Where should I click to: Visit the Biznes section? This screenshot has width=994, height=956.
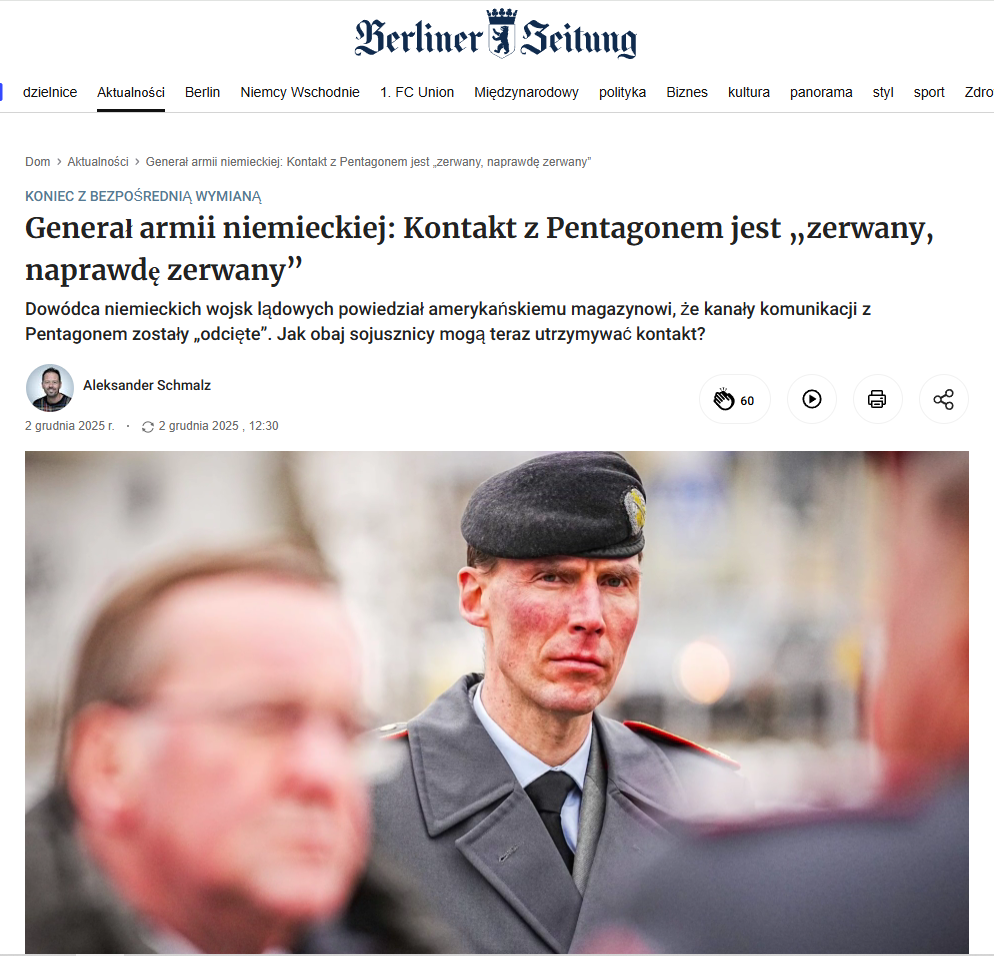[687, 93]
